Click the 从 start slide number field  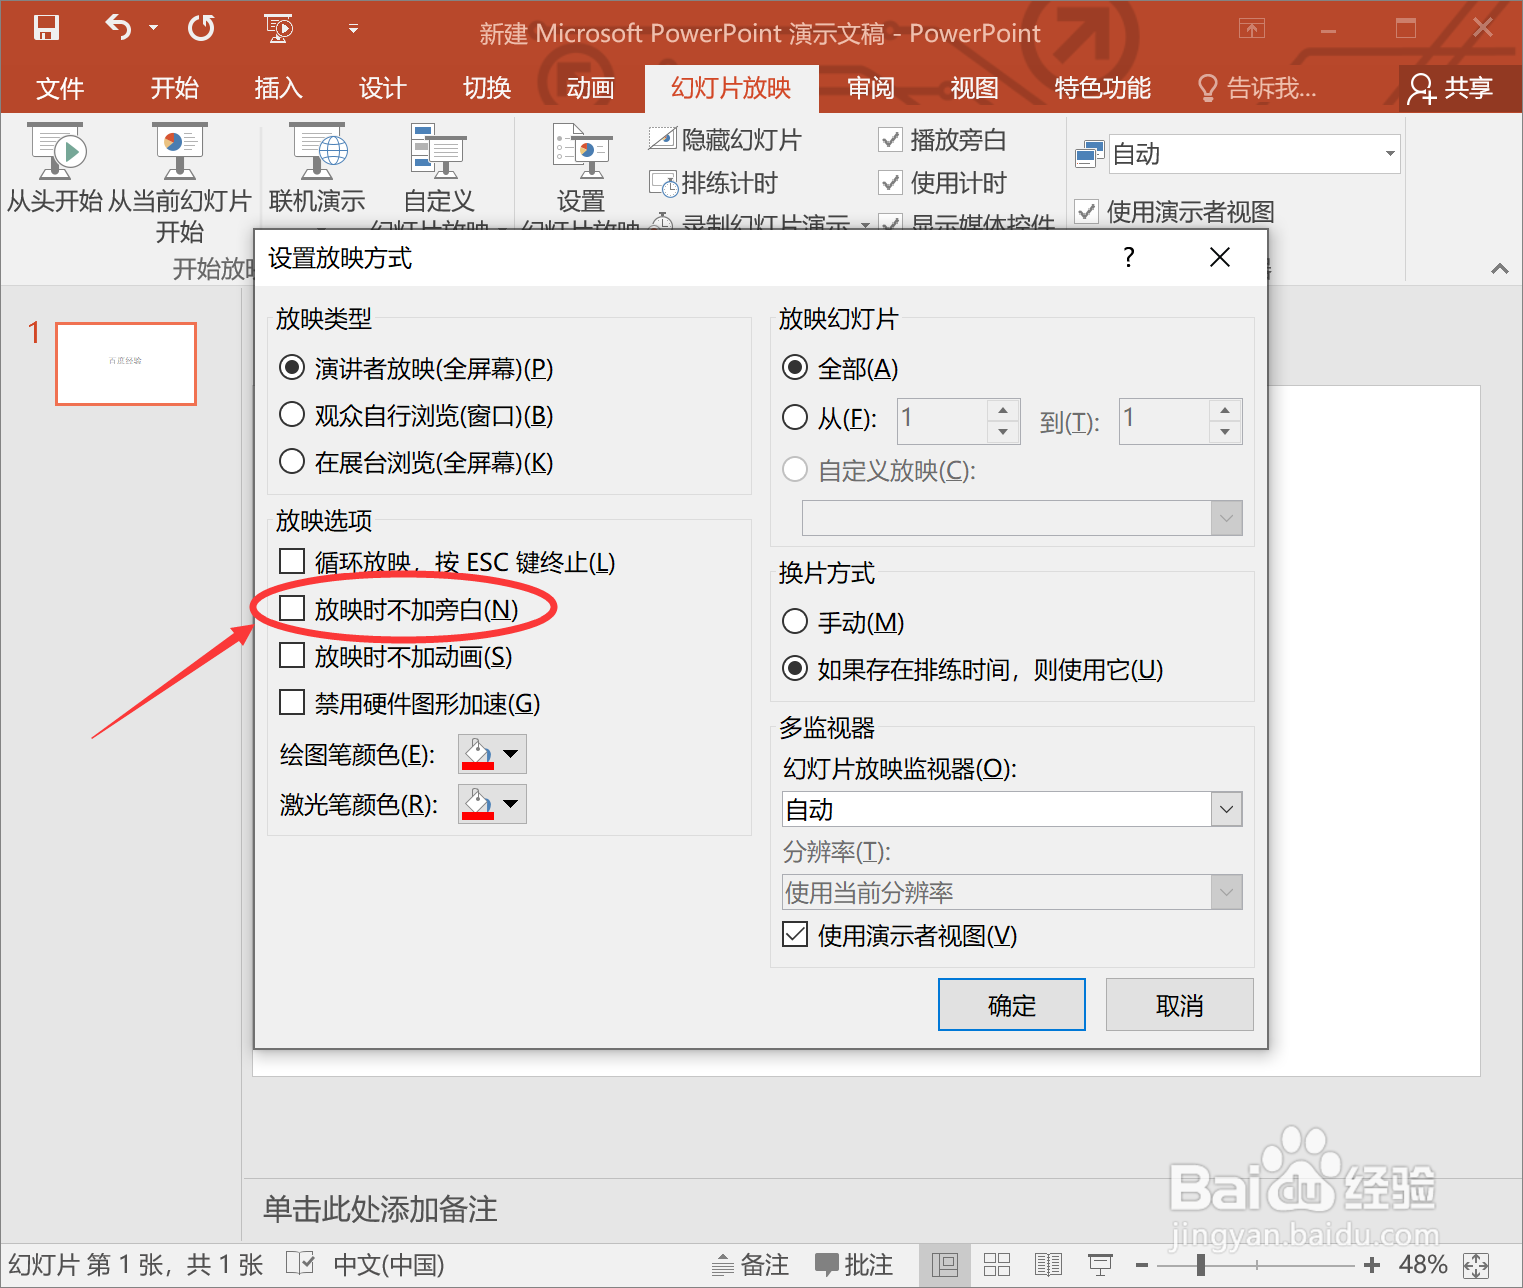[x=942, y=420]
